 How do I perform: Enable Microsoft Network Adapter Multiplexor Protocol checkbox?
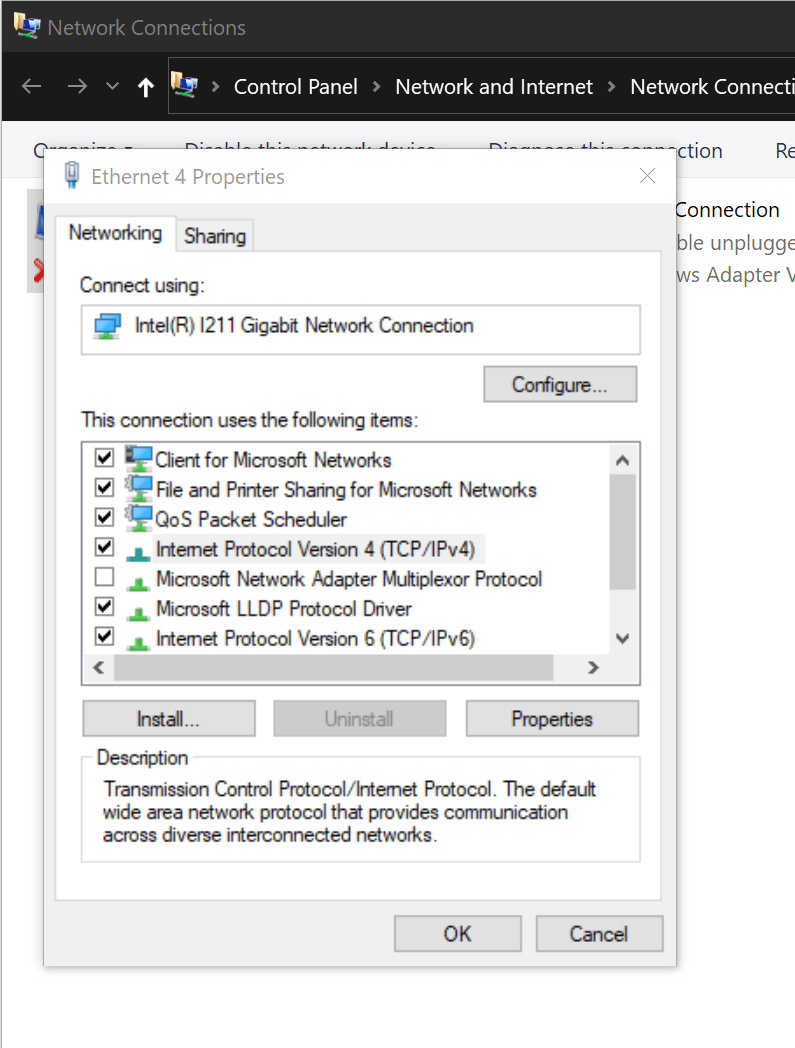tap(104, 576)
